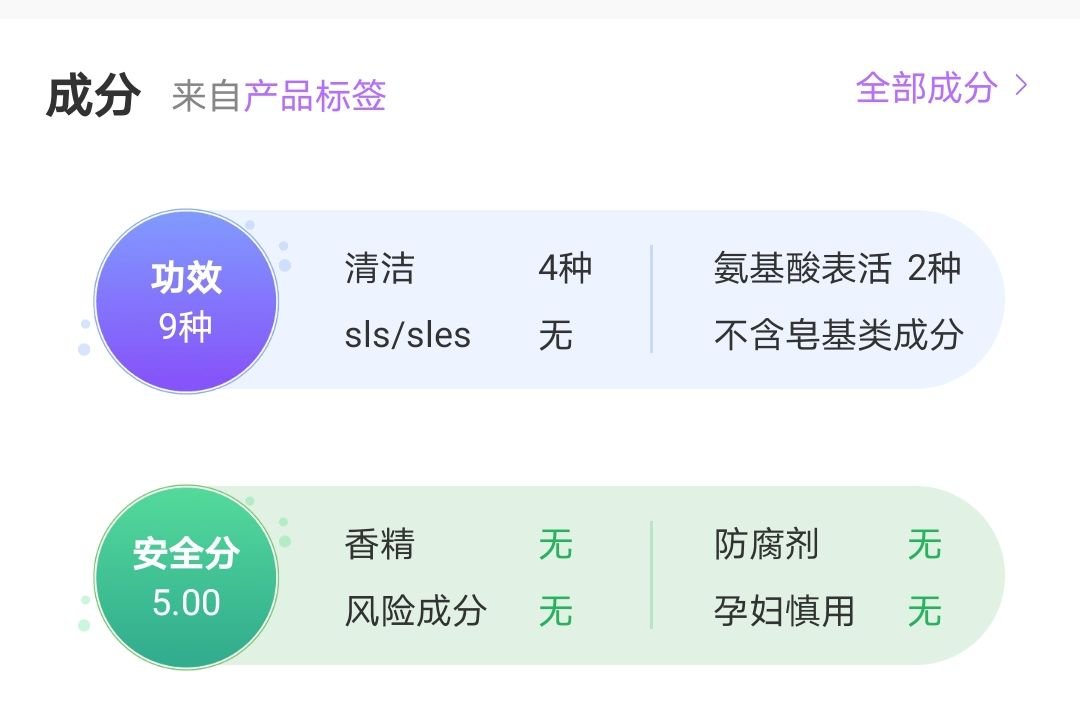Viewport: 1080px width, 709px height.
Task: Tap the purple 功效 9种 circle badge
Action: point(186,300)
